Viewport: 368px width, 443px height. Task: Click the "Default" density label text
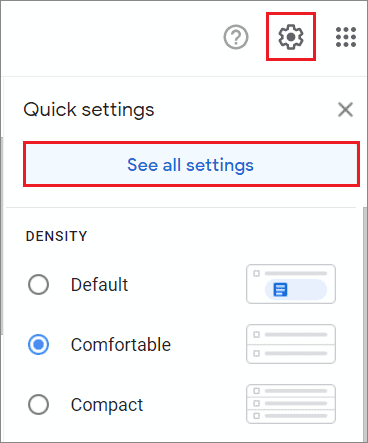(x=99, y=285)
